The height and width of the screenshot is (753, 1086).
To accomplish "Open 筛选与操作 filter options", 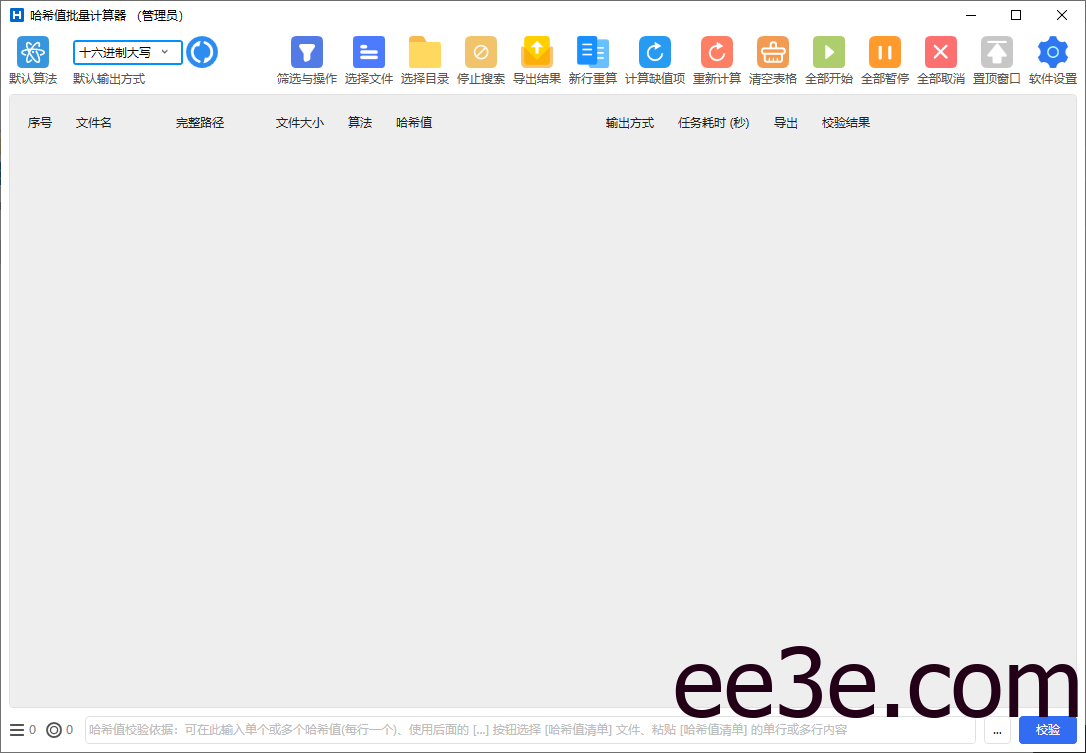I will (x=306, y=52).
